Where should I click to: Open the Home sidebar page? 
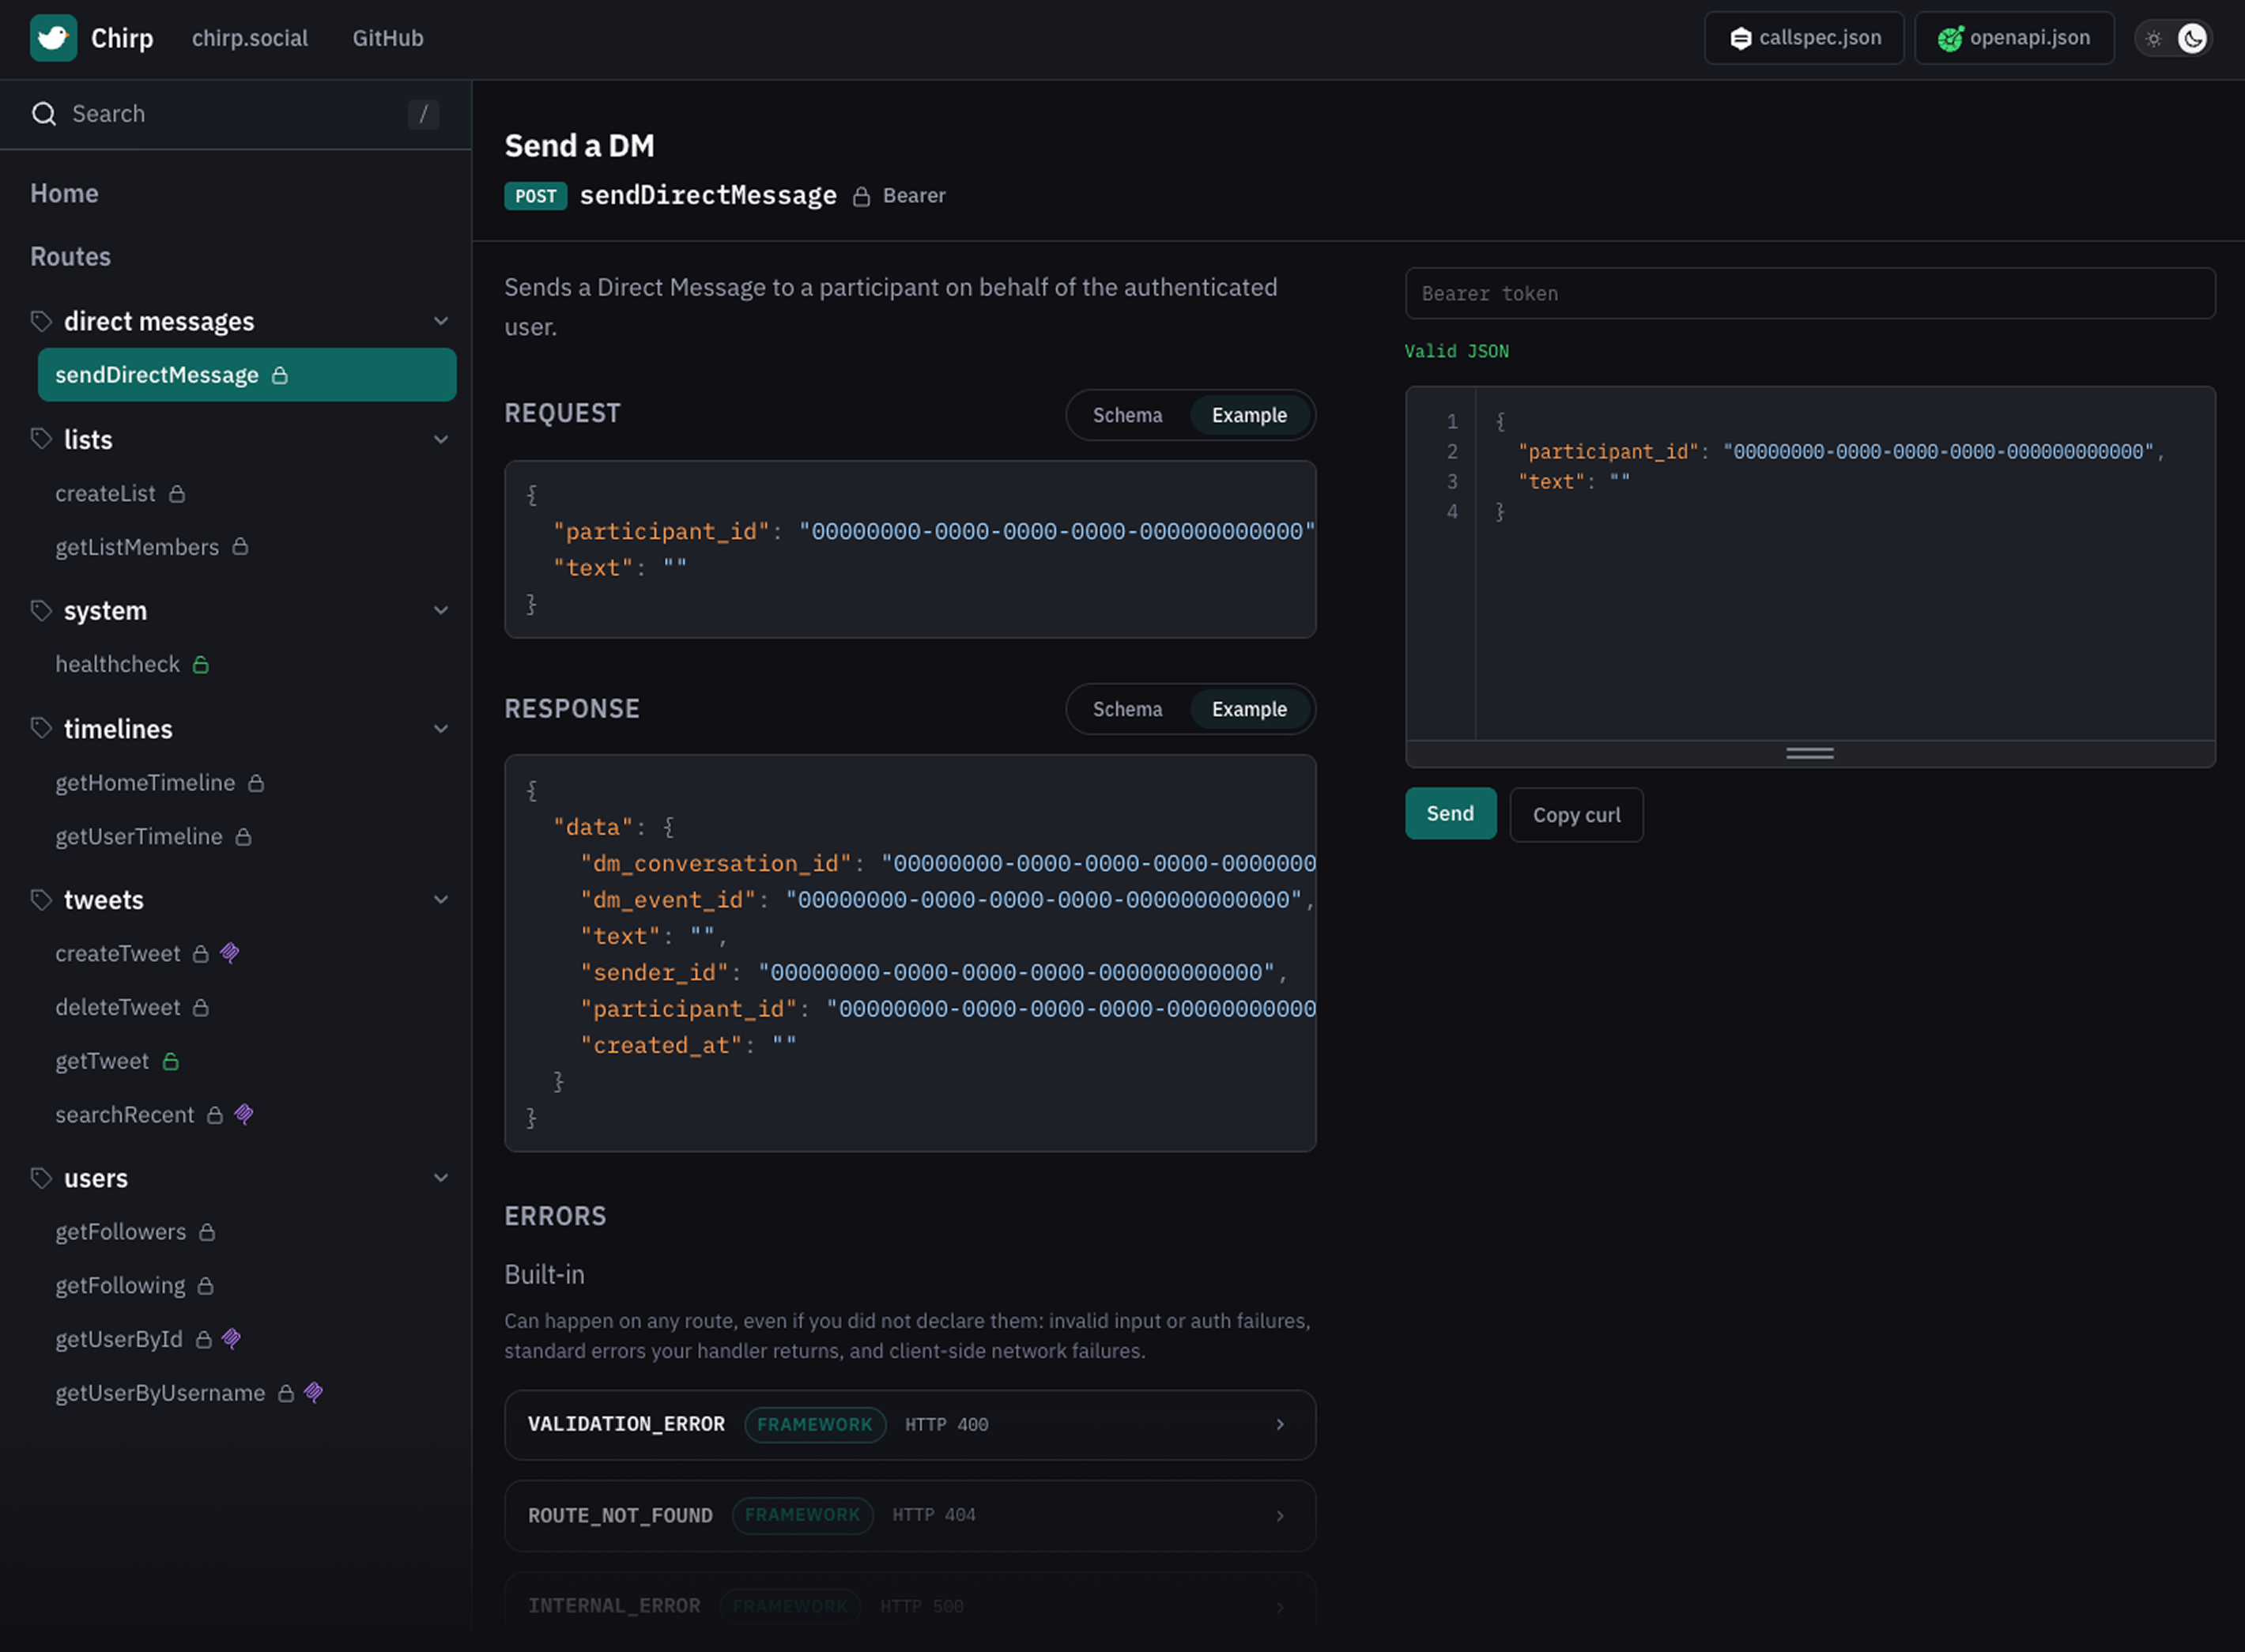(x=64, y=193)
